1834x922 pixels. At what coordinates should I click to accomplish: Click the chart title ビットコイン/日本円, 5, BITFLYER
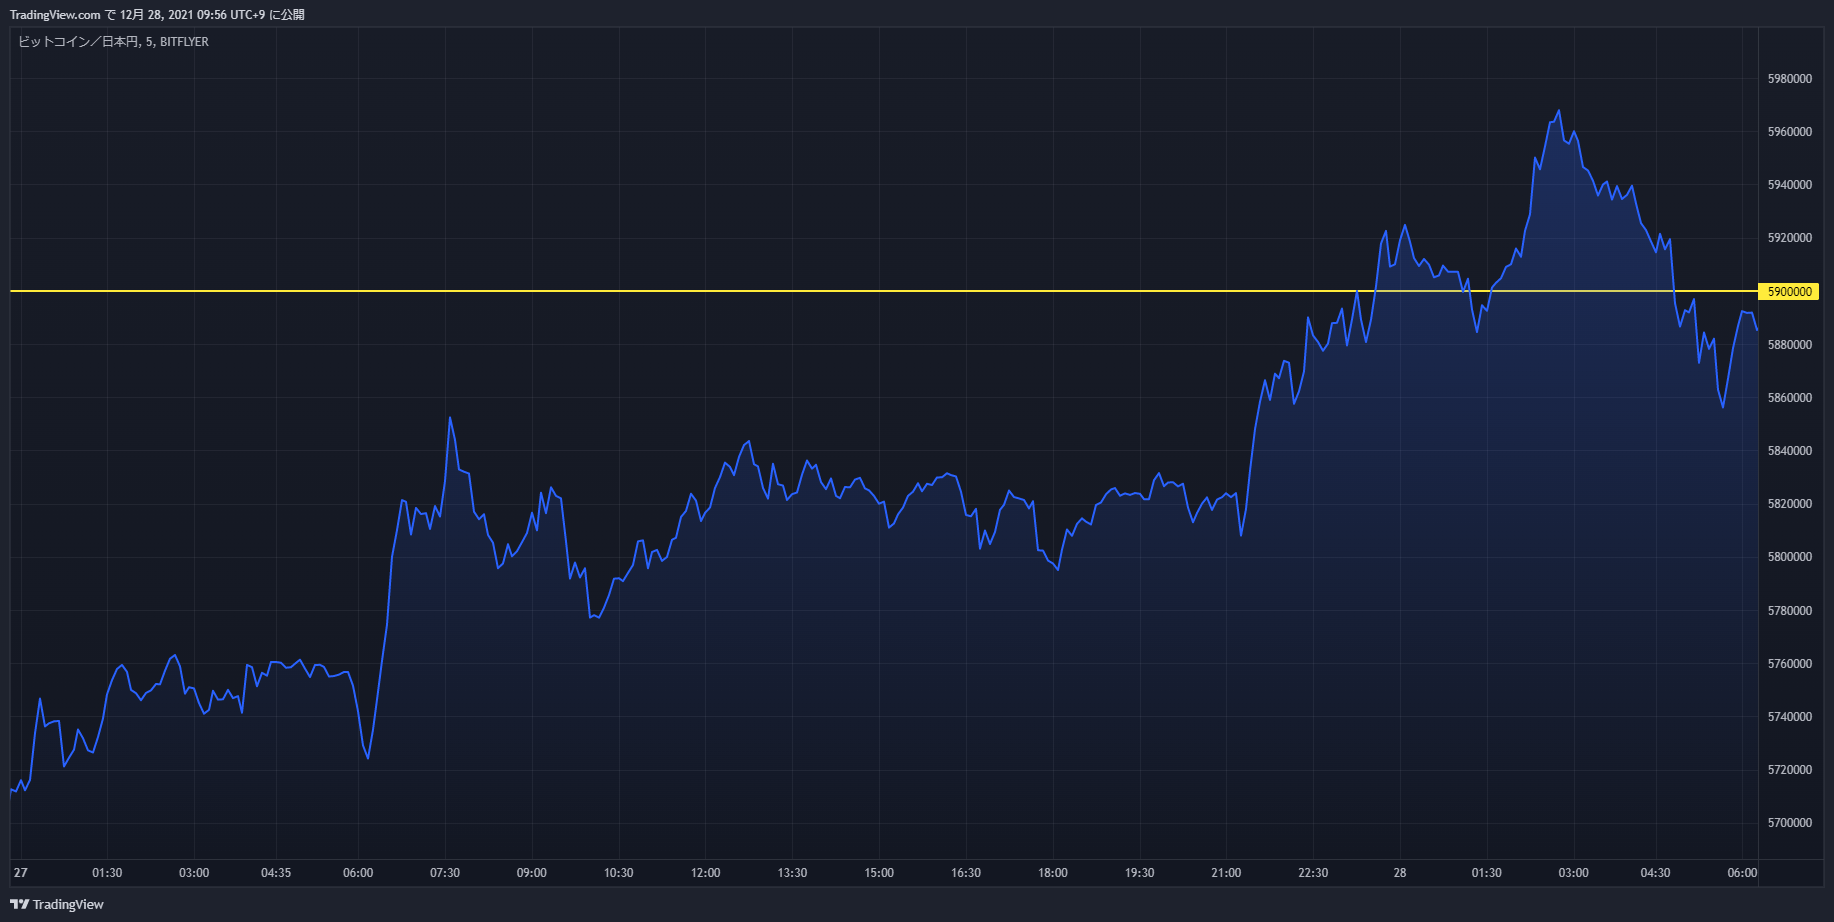[x=113, y=42]
